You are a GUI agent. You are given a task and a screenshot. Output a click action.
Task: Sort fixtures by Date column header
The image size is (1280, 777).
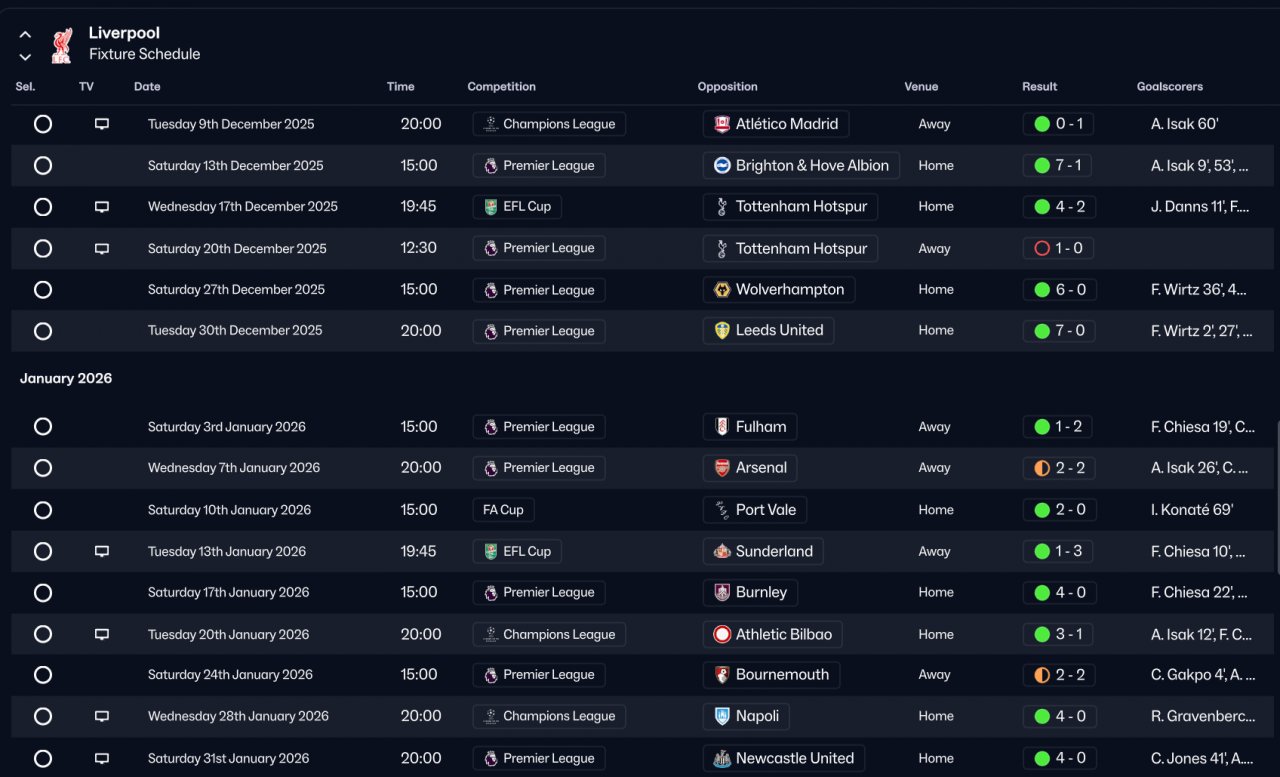click(147, 87)
